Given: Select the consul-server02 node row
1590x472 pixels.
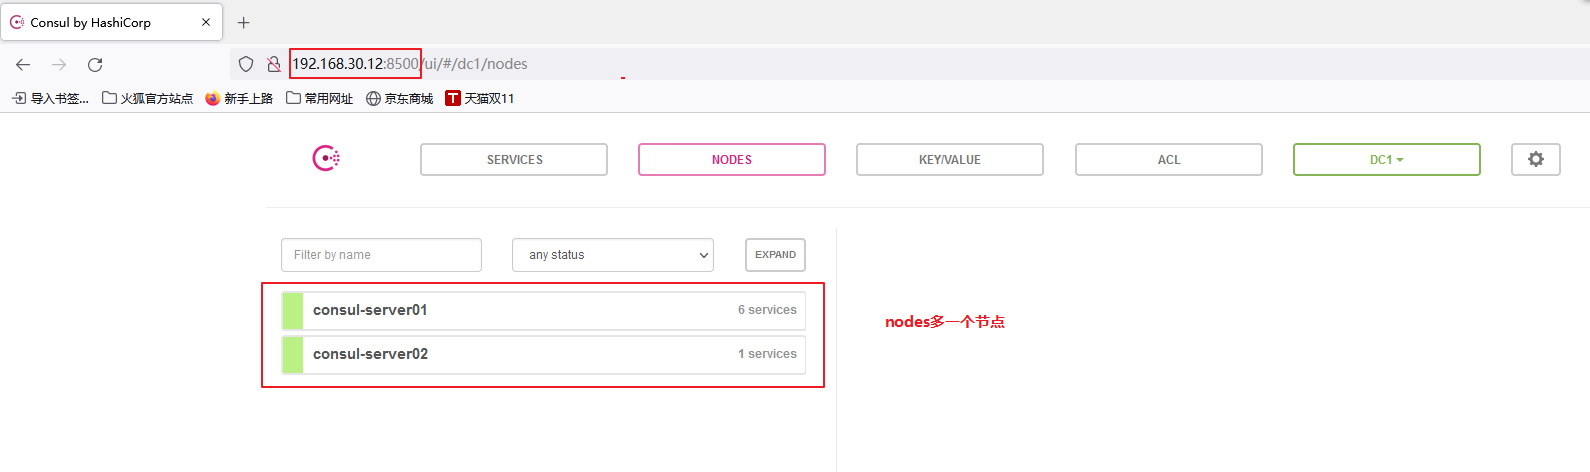Looking at the screenshot, I should [x=543, y=355].
